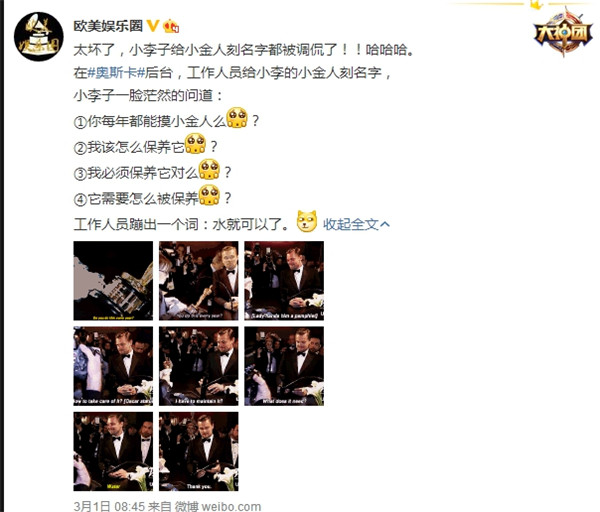Open the third thumbnail captioned with pamphlet
The image size is (600, 512).
pyautogui.click(x=284, y=281)
